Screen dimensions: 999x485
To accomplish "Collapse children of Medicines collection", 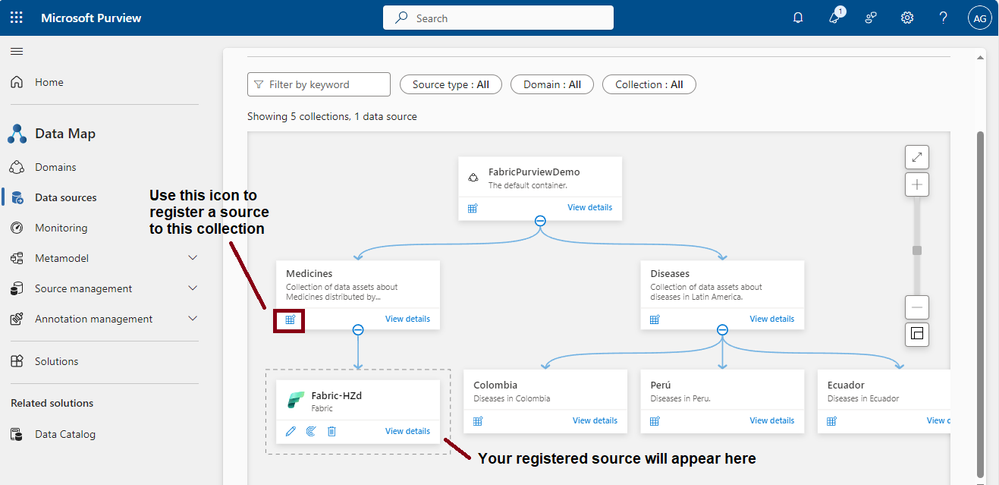I will click(x=358, y=329).
